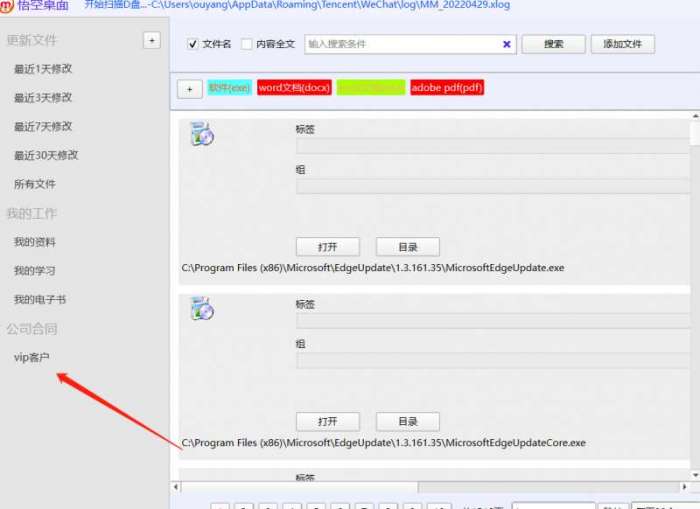Select the 公司合同 section header
Screen dimensions: 700x509
(x=32, y=329)
